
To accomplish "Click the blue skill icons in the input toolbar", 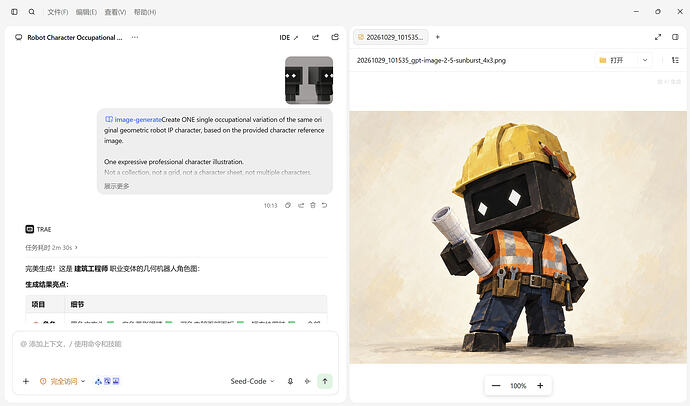I will point(107,381).
